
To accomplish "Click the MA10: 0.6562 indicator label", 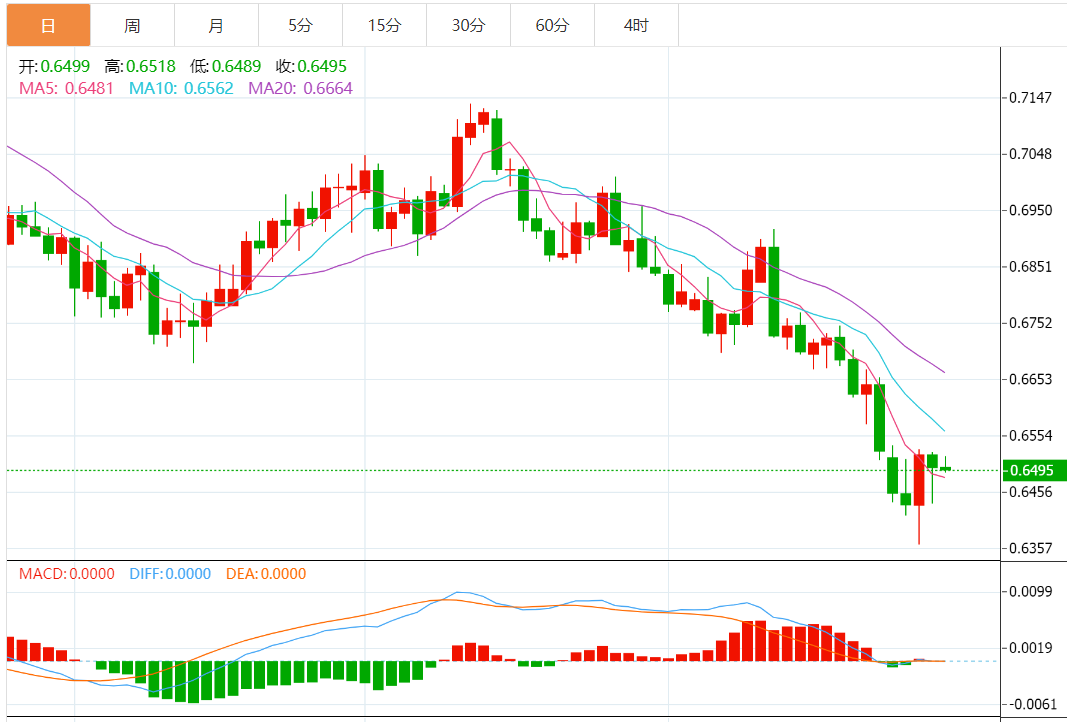I will click(181, 88).
